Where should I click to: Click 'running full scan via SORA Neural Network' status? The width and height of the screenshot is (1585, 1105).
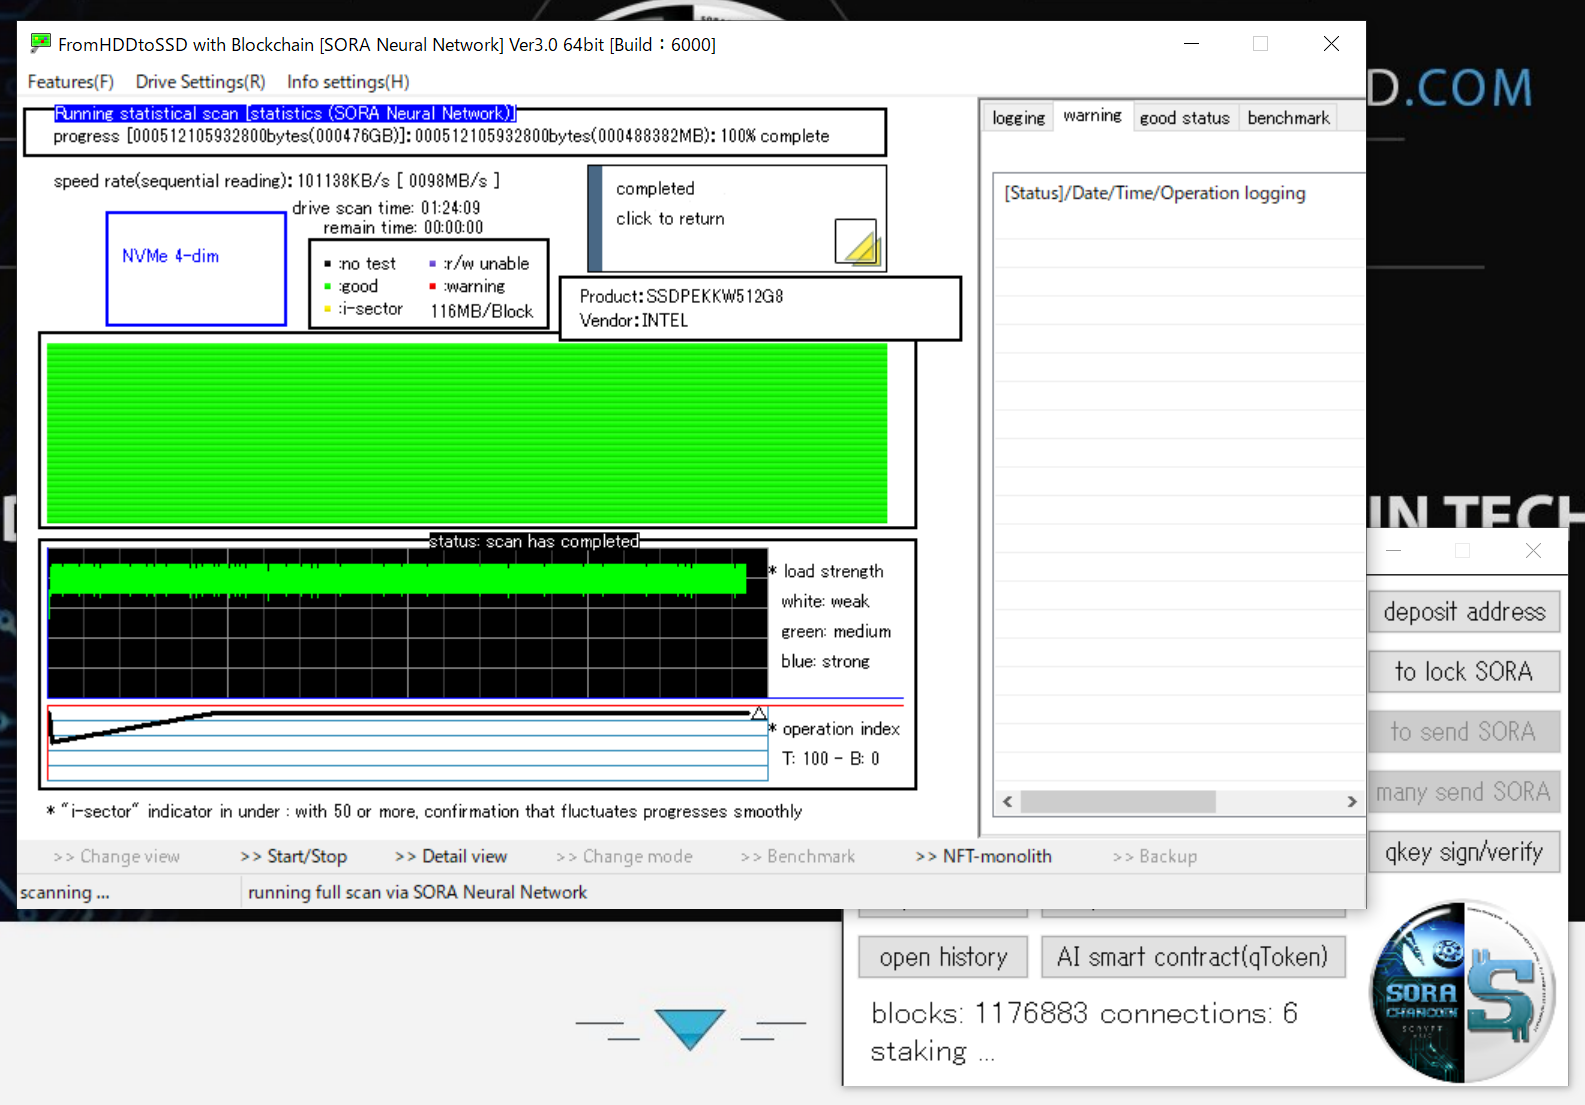click(417, 893)
